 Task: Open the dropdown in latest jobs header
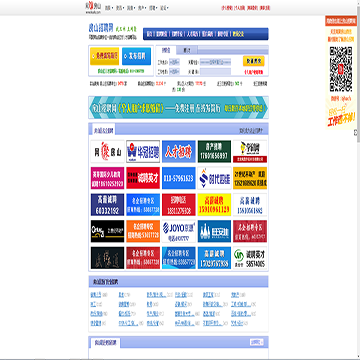[256, 342]
